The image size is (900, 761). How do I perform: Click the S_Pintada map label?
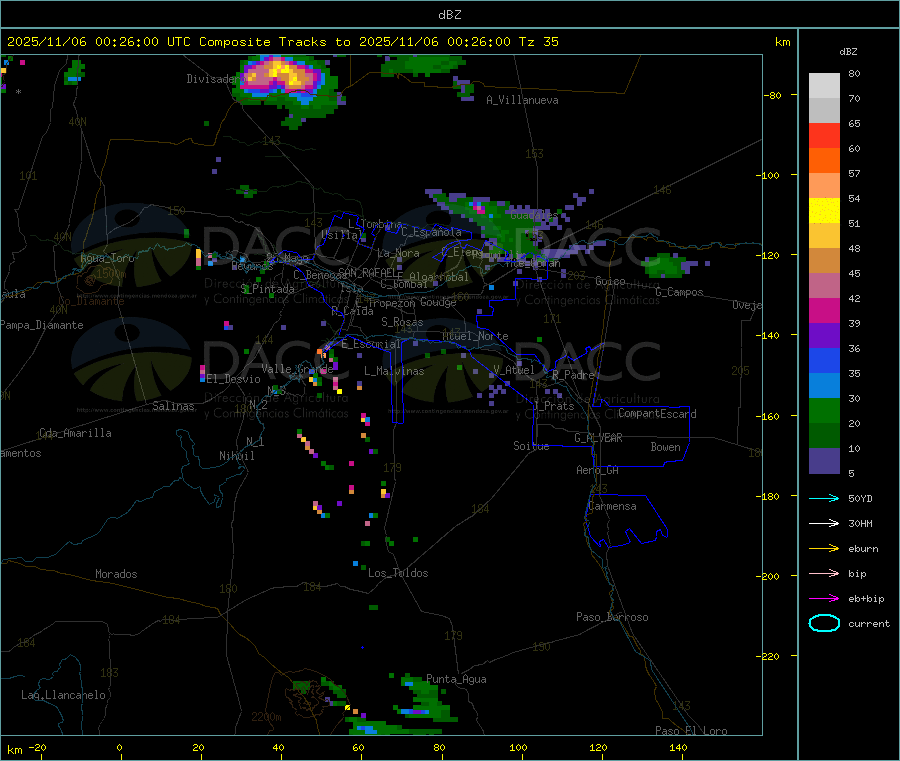click(267, 289)
